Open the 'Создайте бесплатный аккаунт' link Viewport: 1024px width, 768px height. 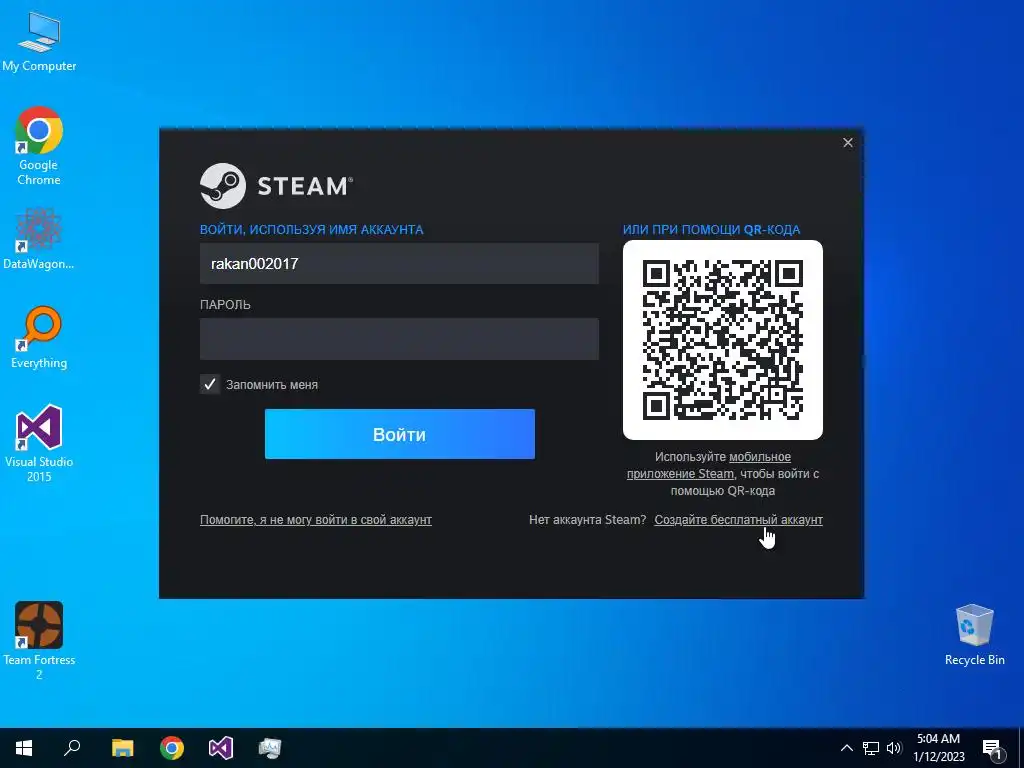point(739,520)
